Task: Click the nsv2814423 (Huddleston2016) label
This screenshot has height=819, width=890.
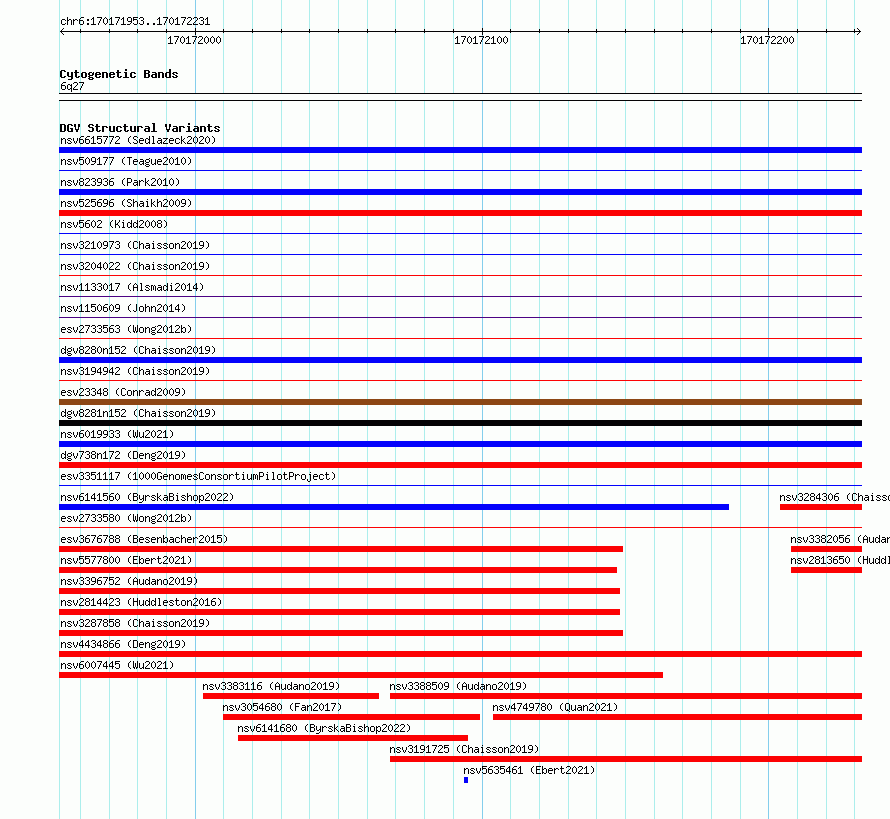Action: pos(141,602)
